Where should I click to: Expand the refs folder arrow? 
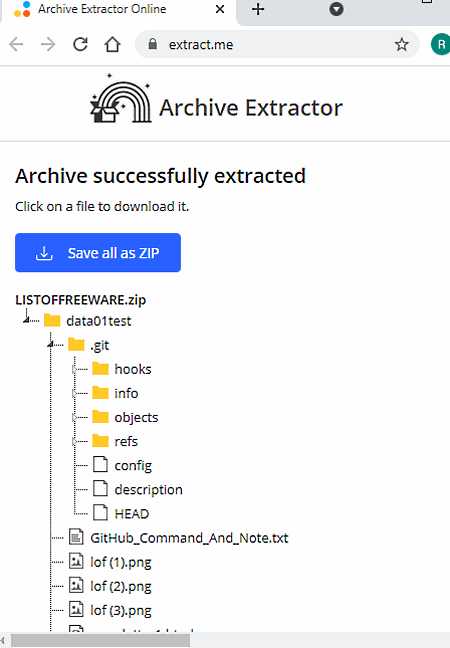74,441
